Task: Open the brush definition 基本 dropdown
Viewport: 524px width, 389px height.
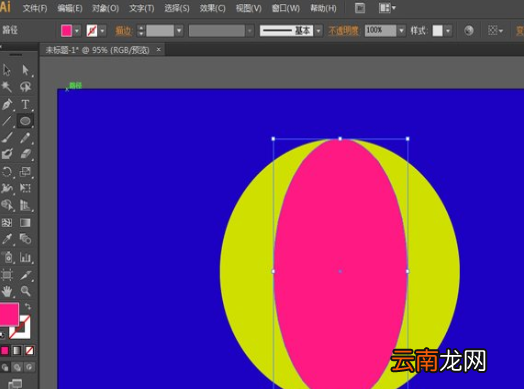Action: (318, 31)
